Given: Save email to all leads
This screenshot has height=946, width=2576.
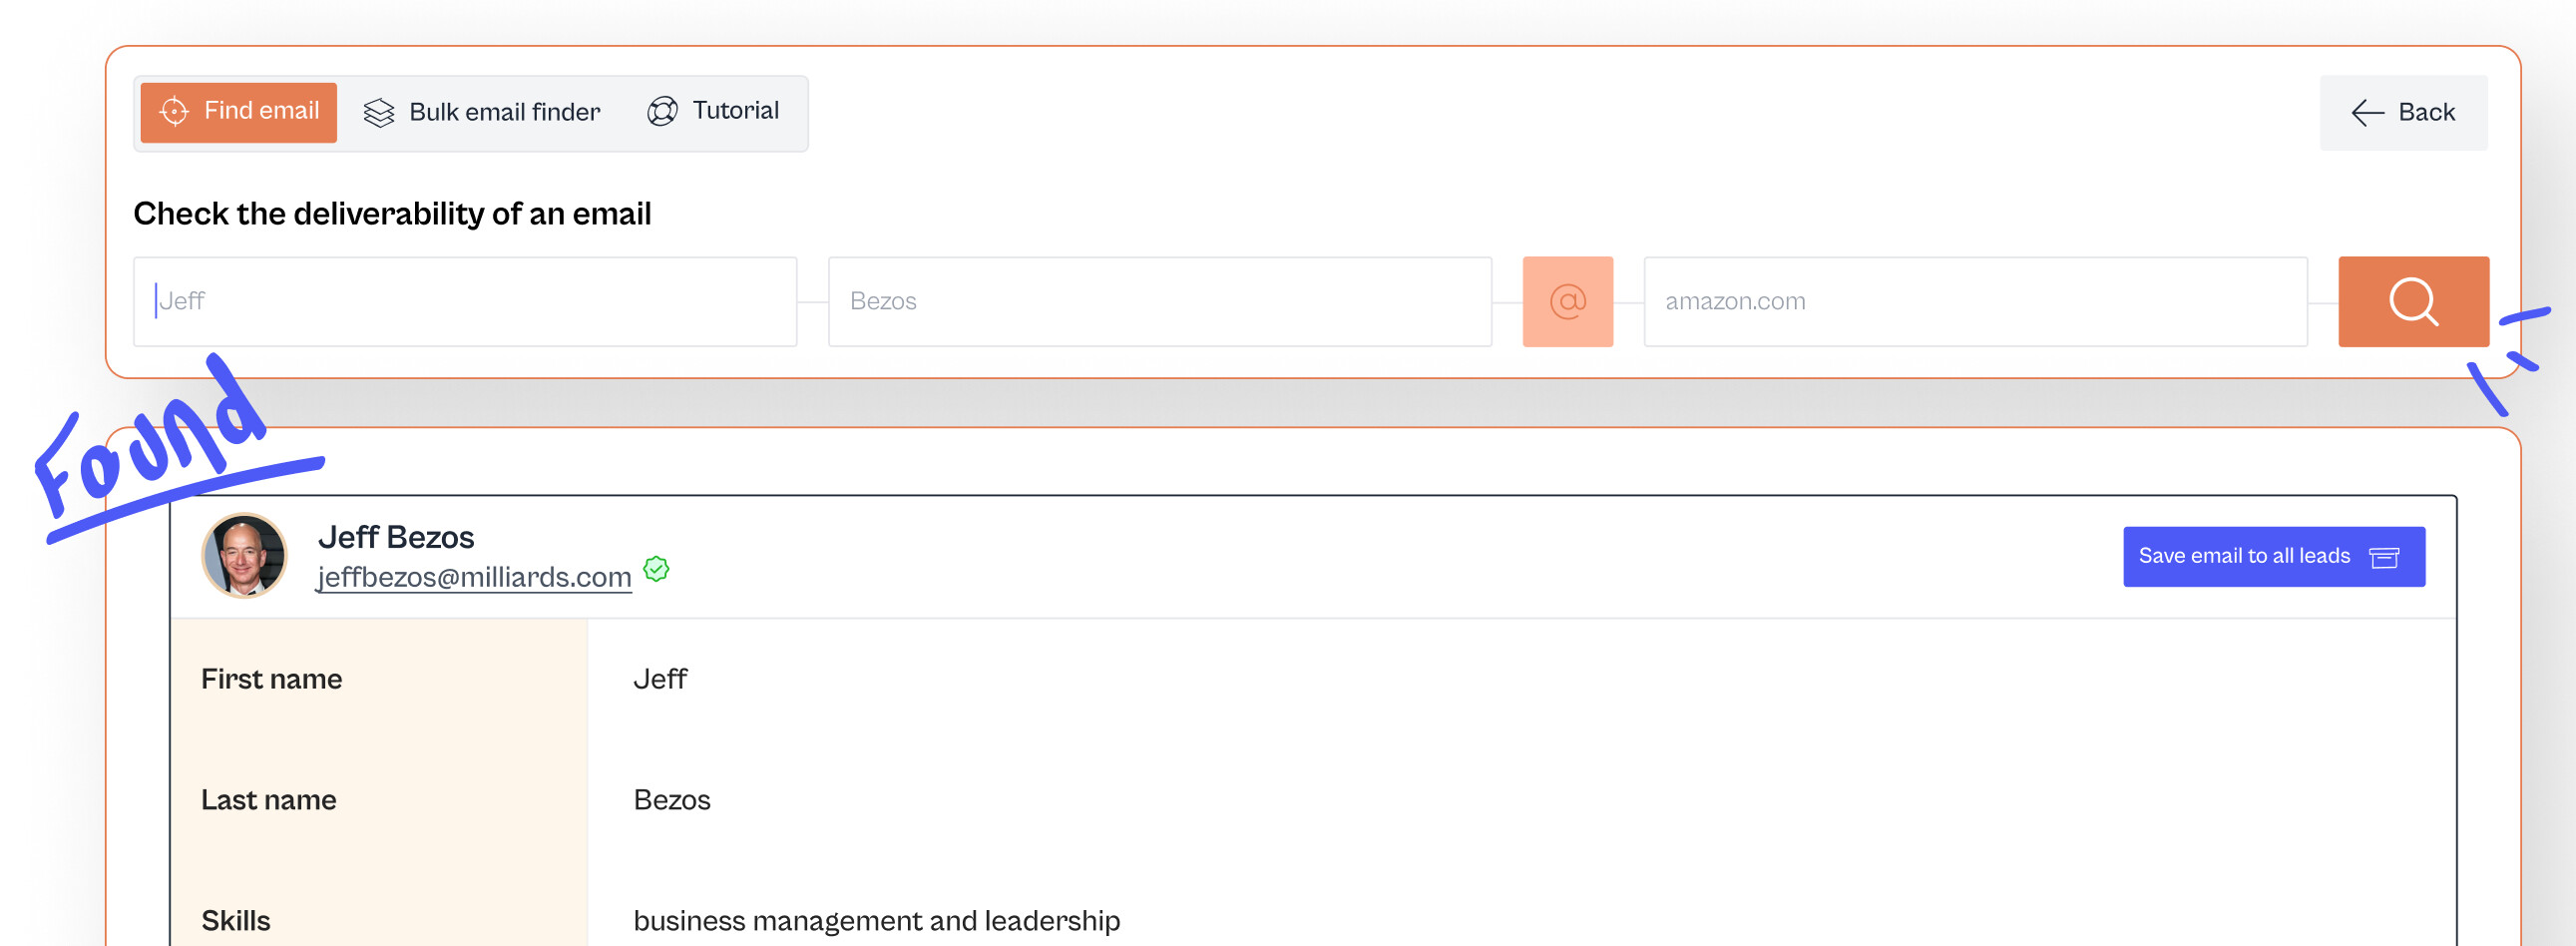Looking at the screenshot, I should [2273, 556].
